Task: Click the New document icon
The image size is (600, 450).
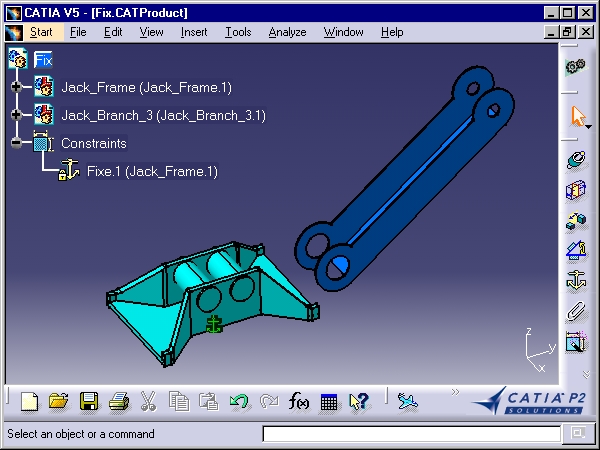Action: (x=29, y=401)
